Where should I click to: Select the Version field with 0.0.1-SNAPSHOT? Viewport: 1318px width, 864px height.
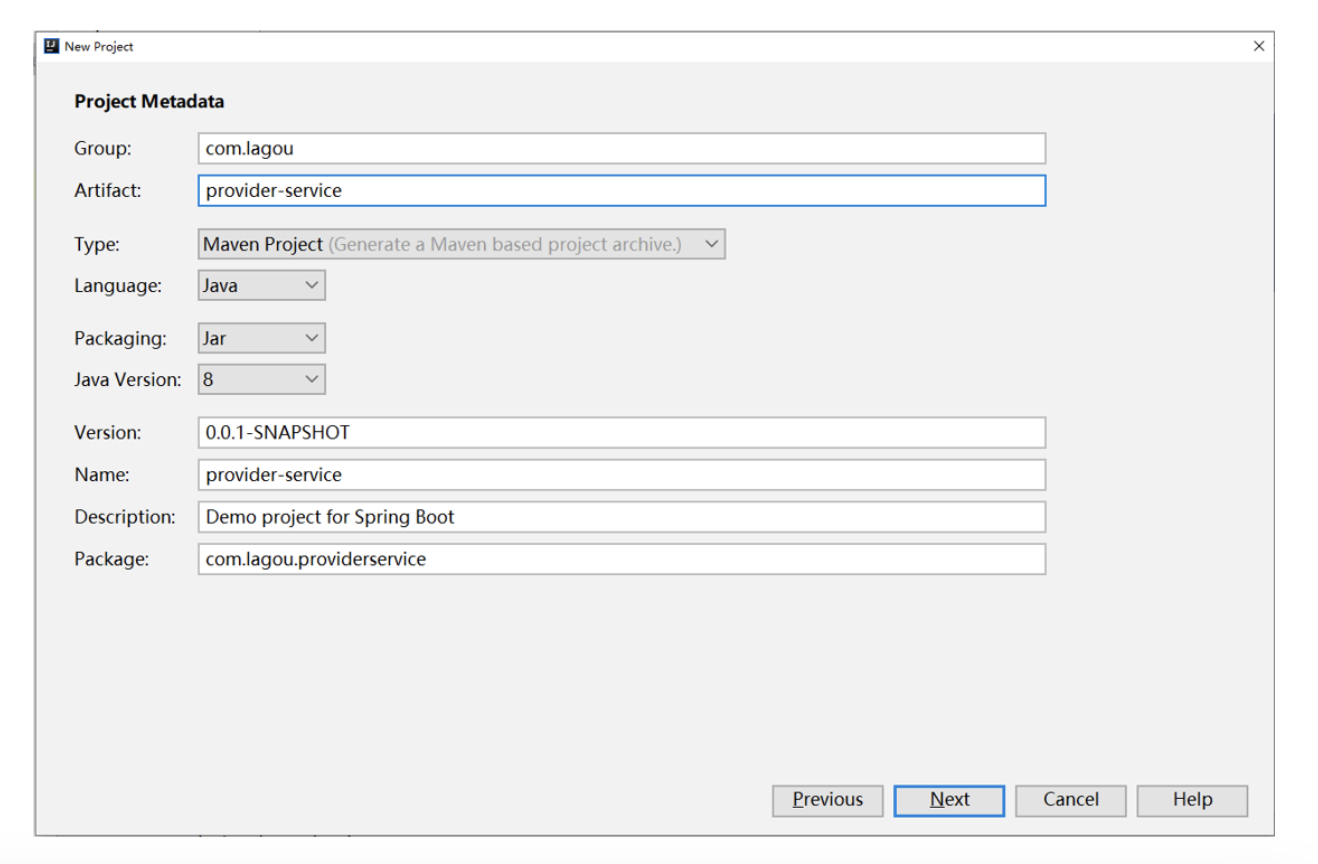621,433
